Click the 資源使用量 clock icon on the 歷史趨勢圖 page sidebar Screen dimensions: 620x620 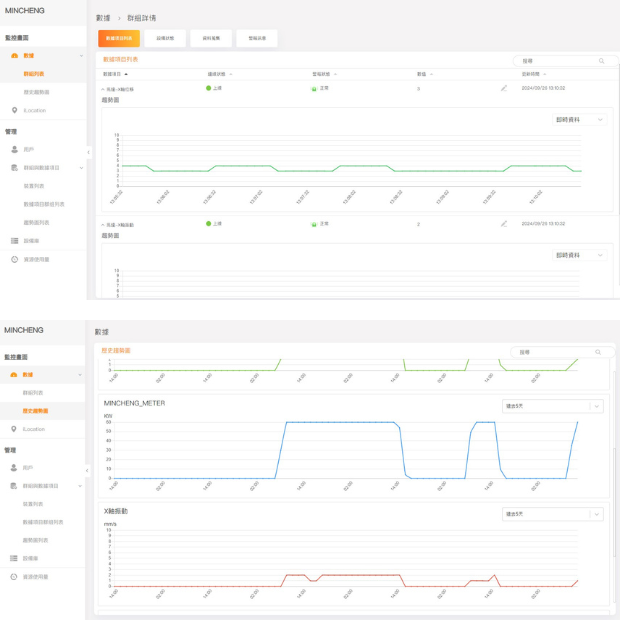(x=14, y=577)
